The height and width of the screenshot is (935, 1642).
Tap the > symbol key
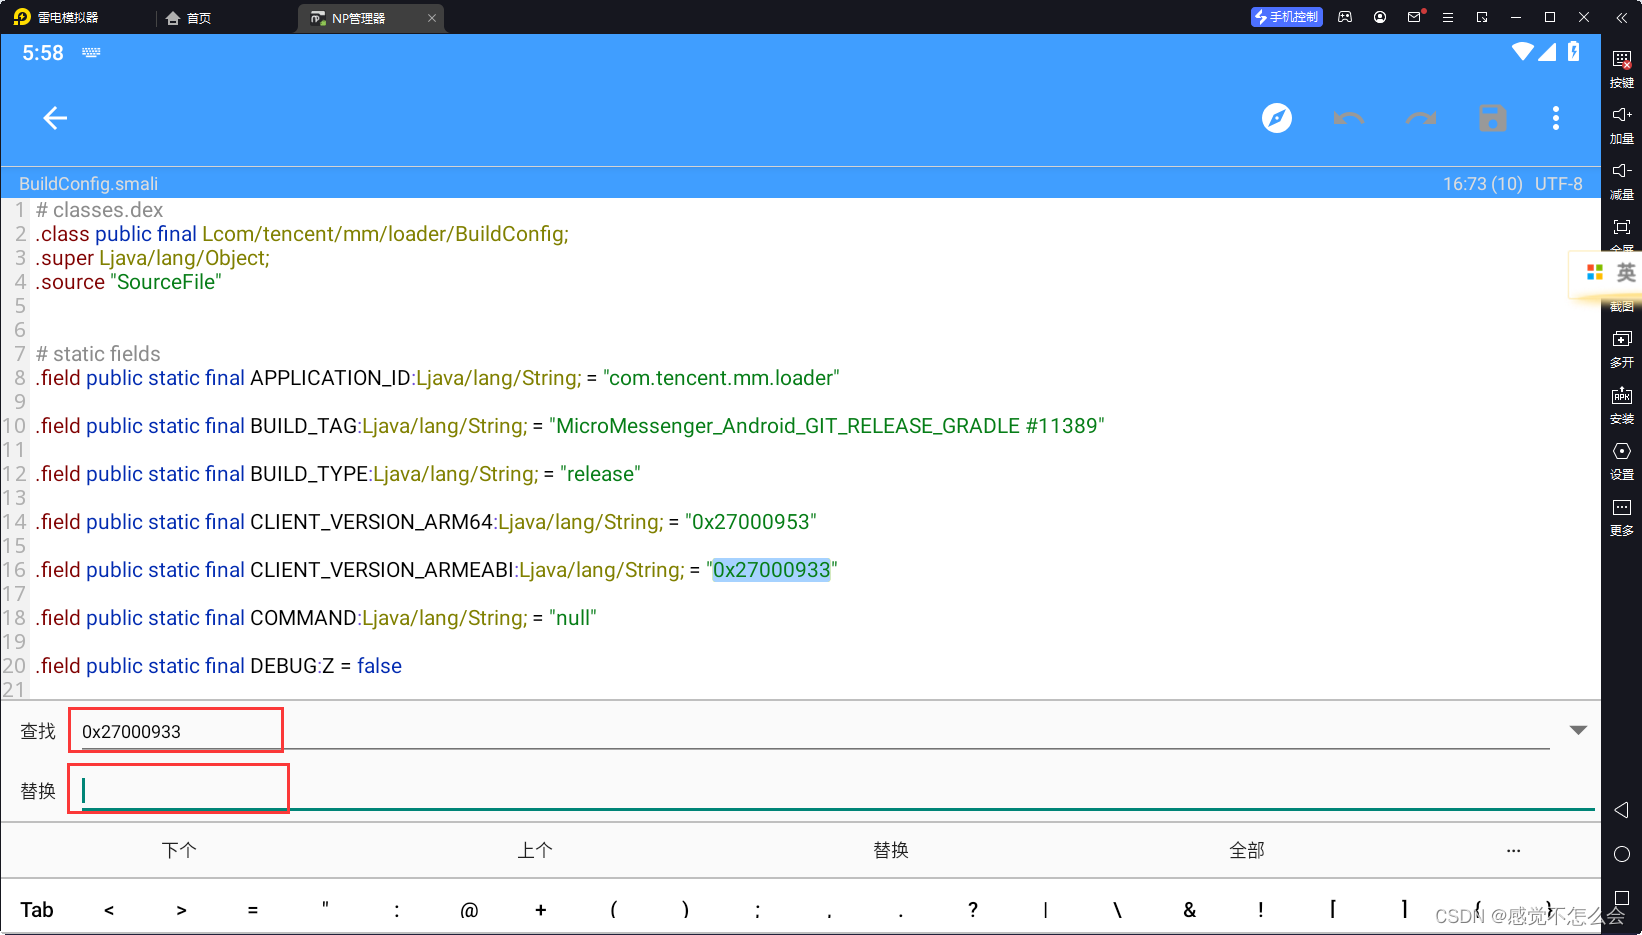click(181, 909)
